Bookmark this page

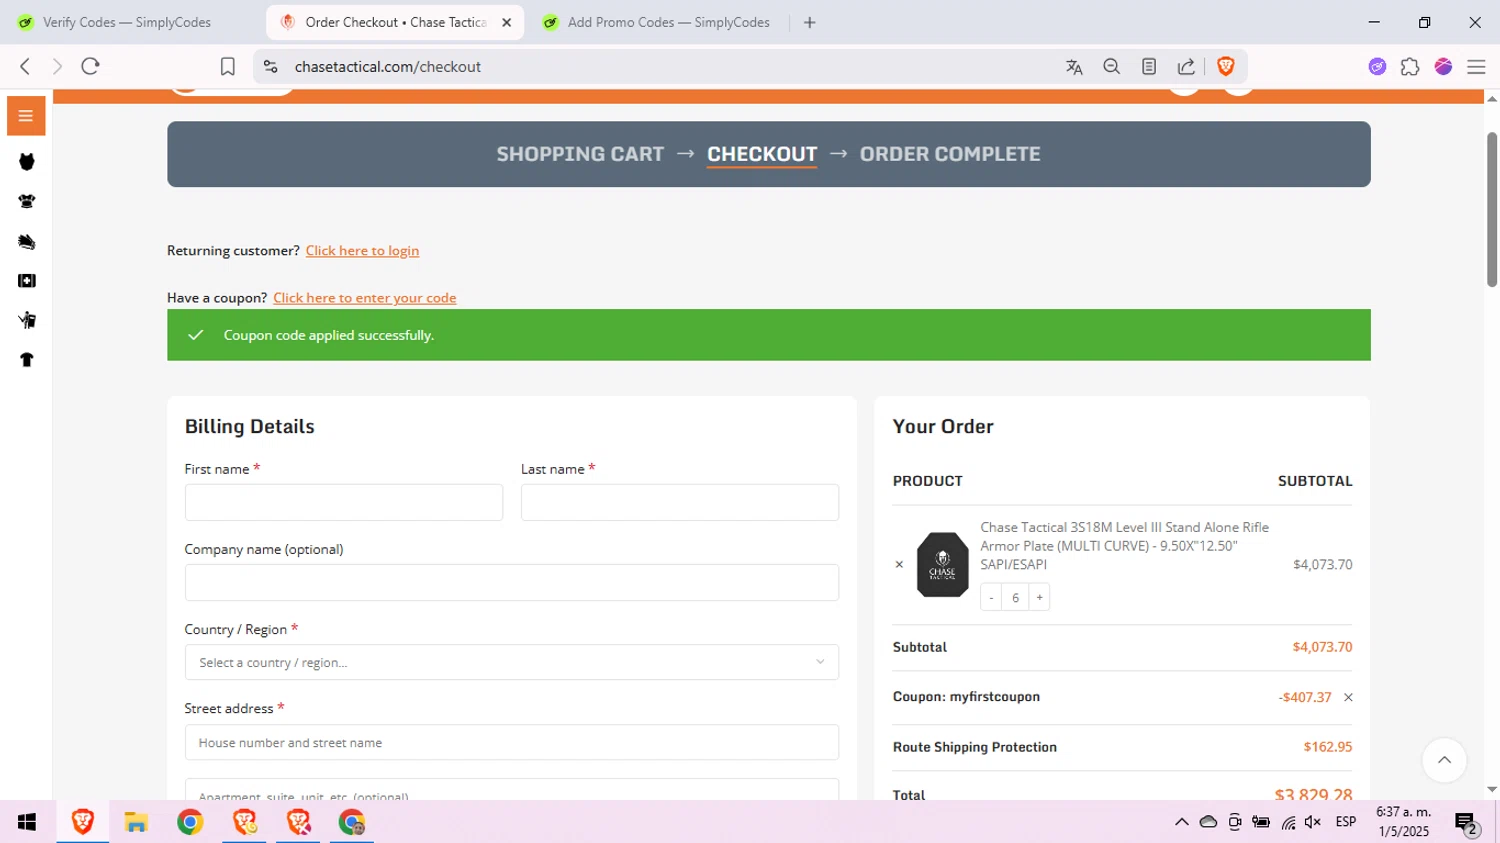pyautogui.click(x=228, y=67)
